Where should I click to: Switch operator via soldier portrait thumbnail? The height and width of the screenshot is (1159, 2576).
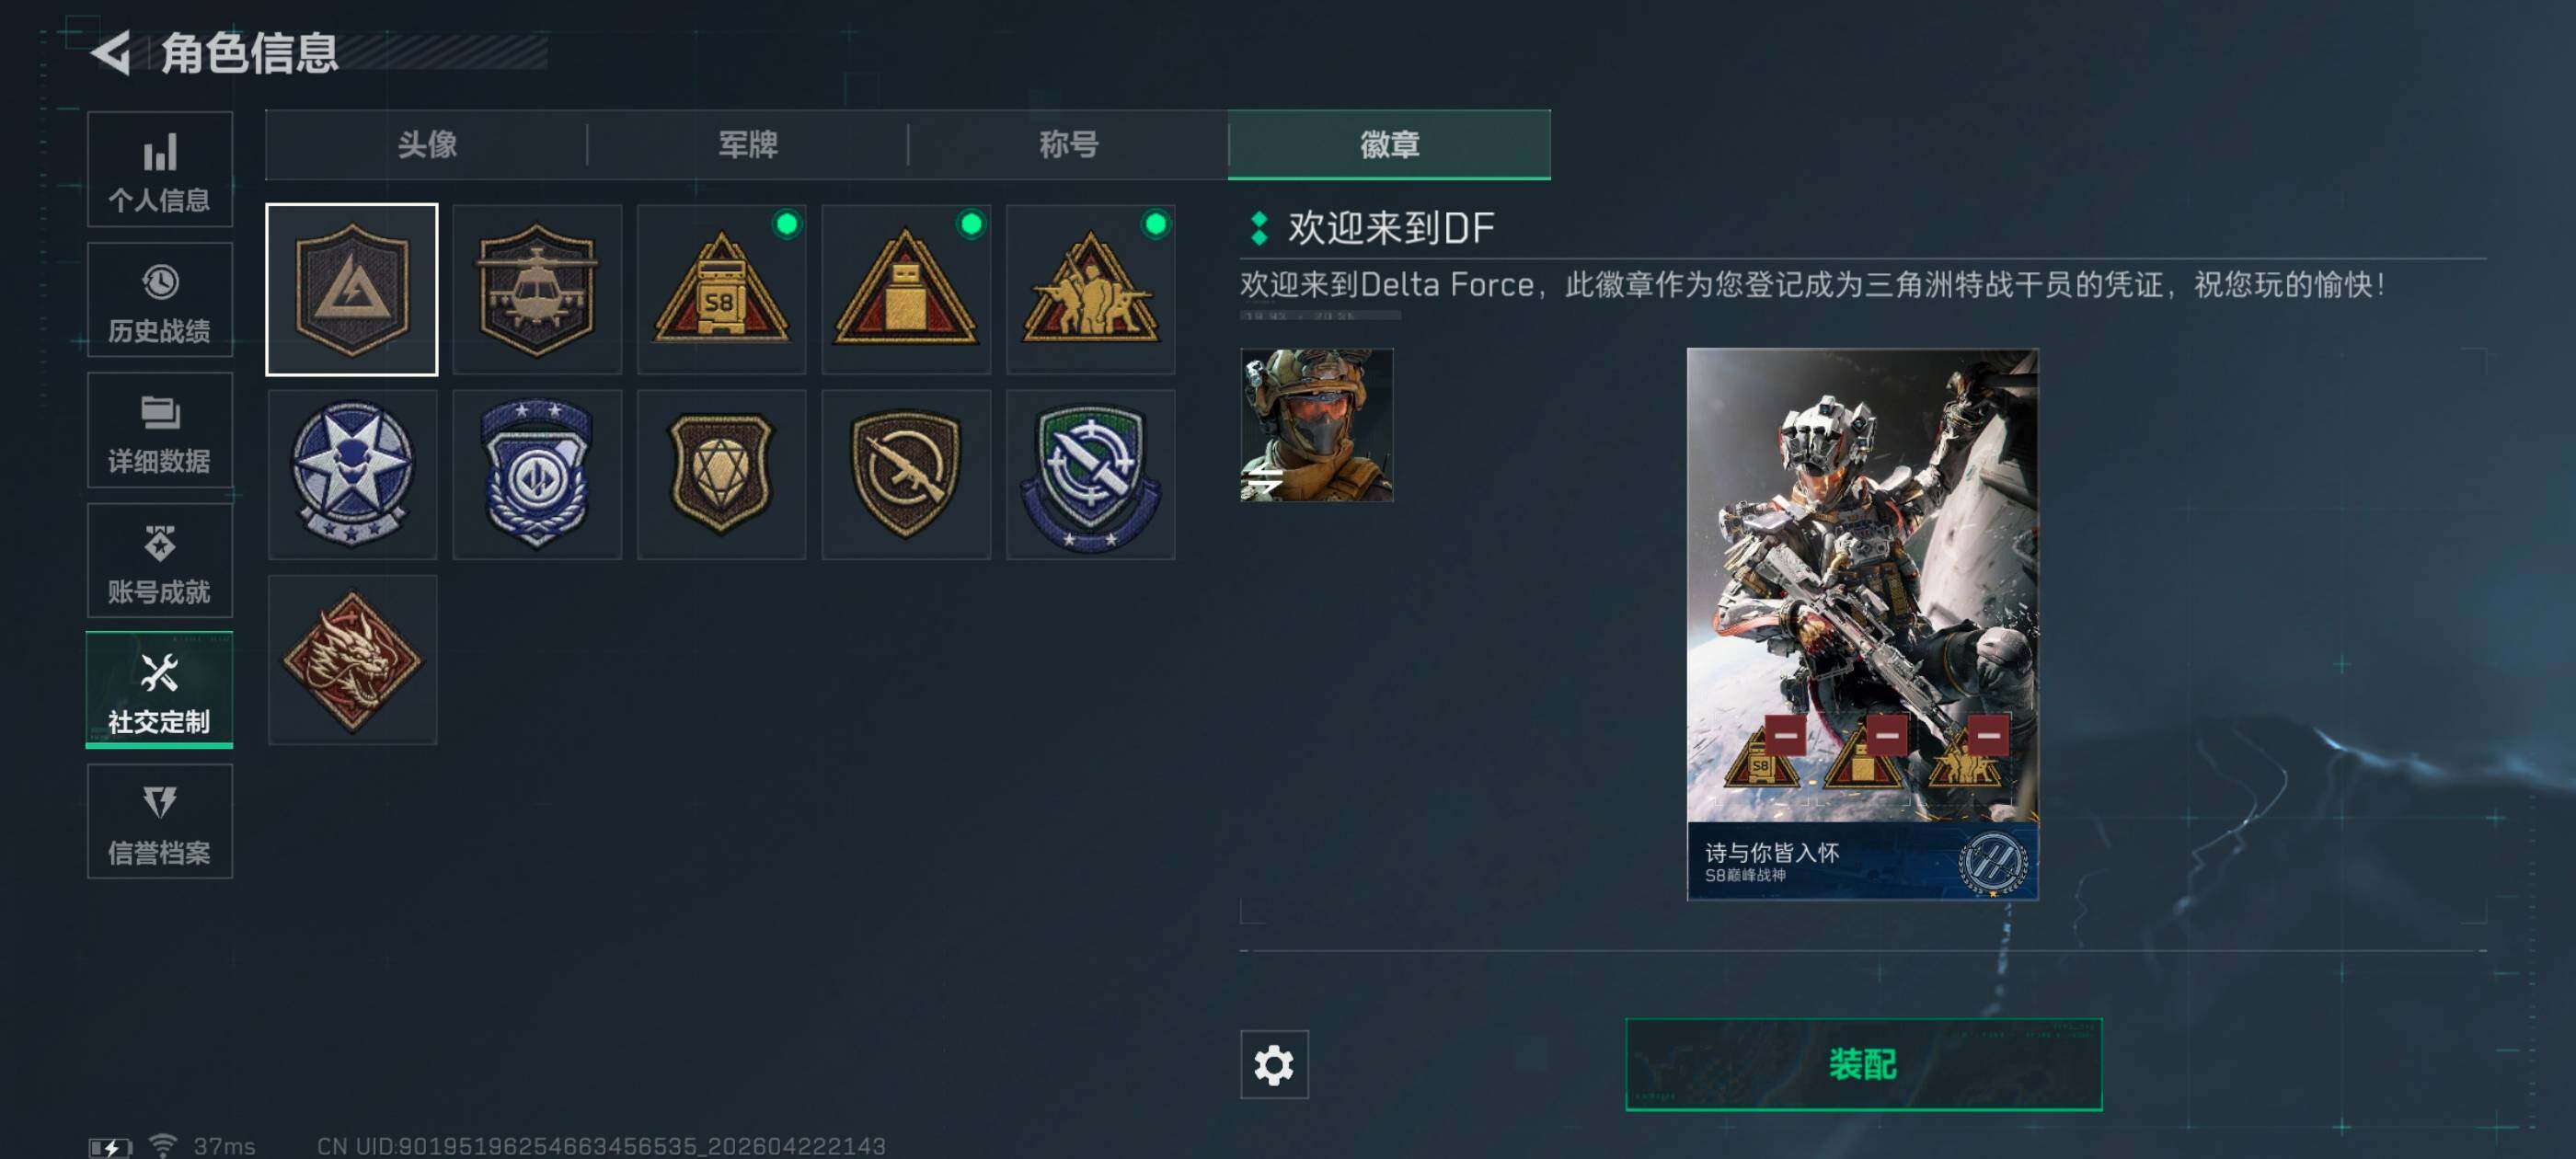(1316, 425)
